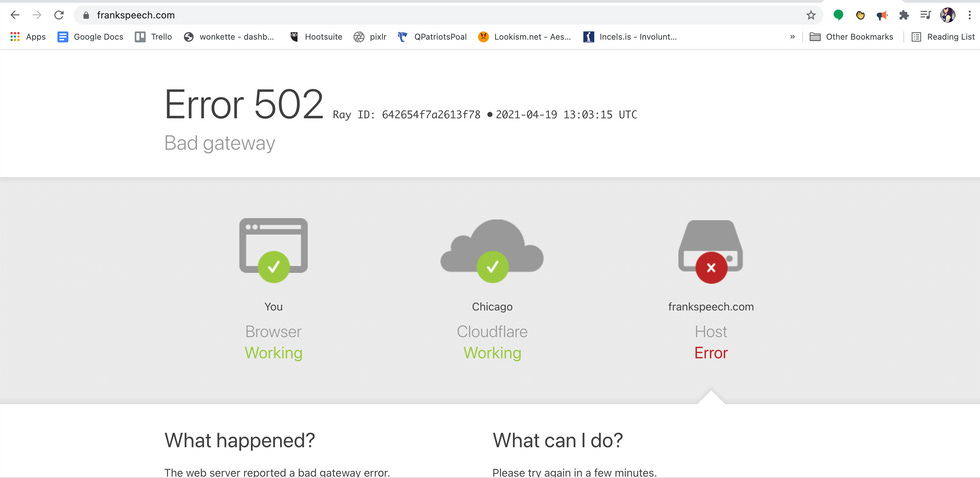This screenshot has height=478, width=980.
Task: Reload the page with the refresh icon
Action: (59, 15)
